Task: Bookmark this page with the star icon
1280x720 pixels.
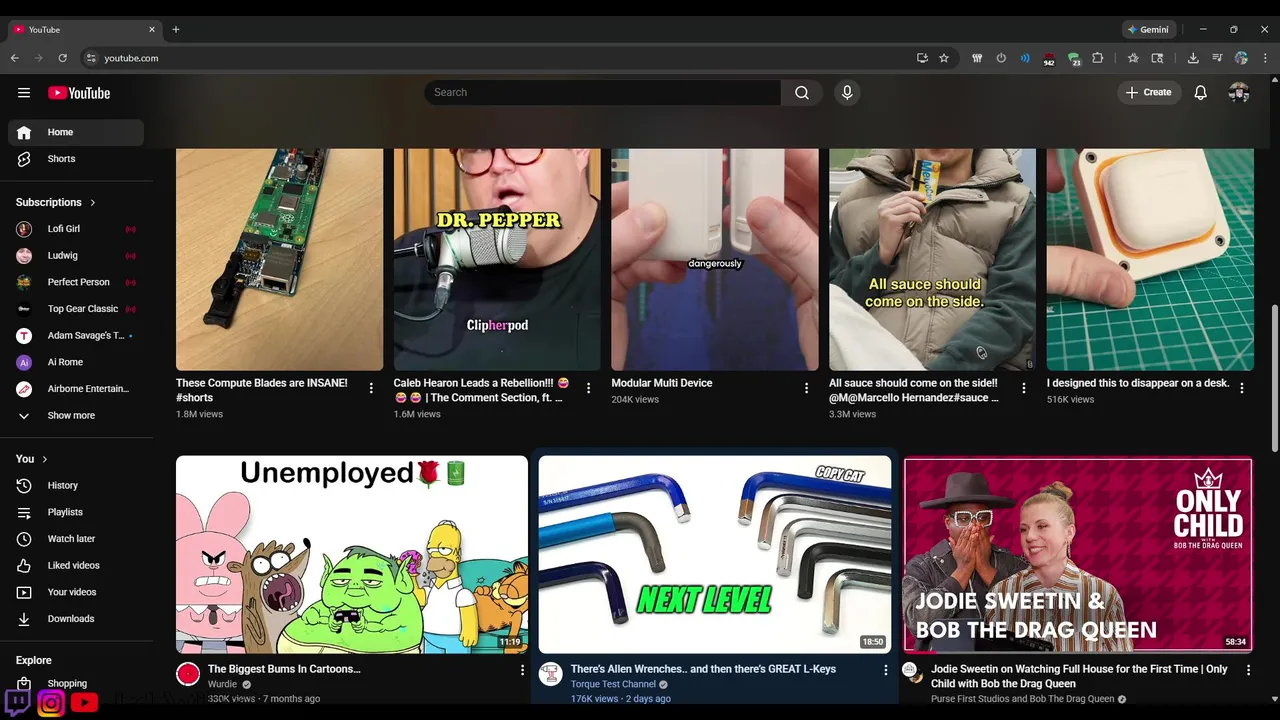Action: coord(944,58)
